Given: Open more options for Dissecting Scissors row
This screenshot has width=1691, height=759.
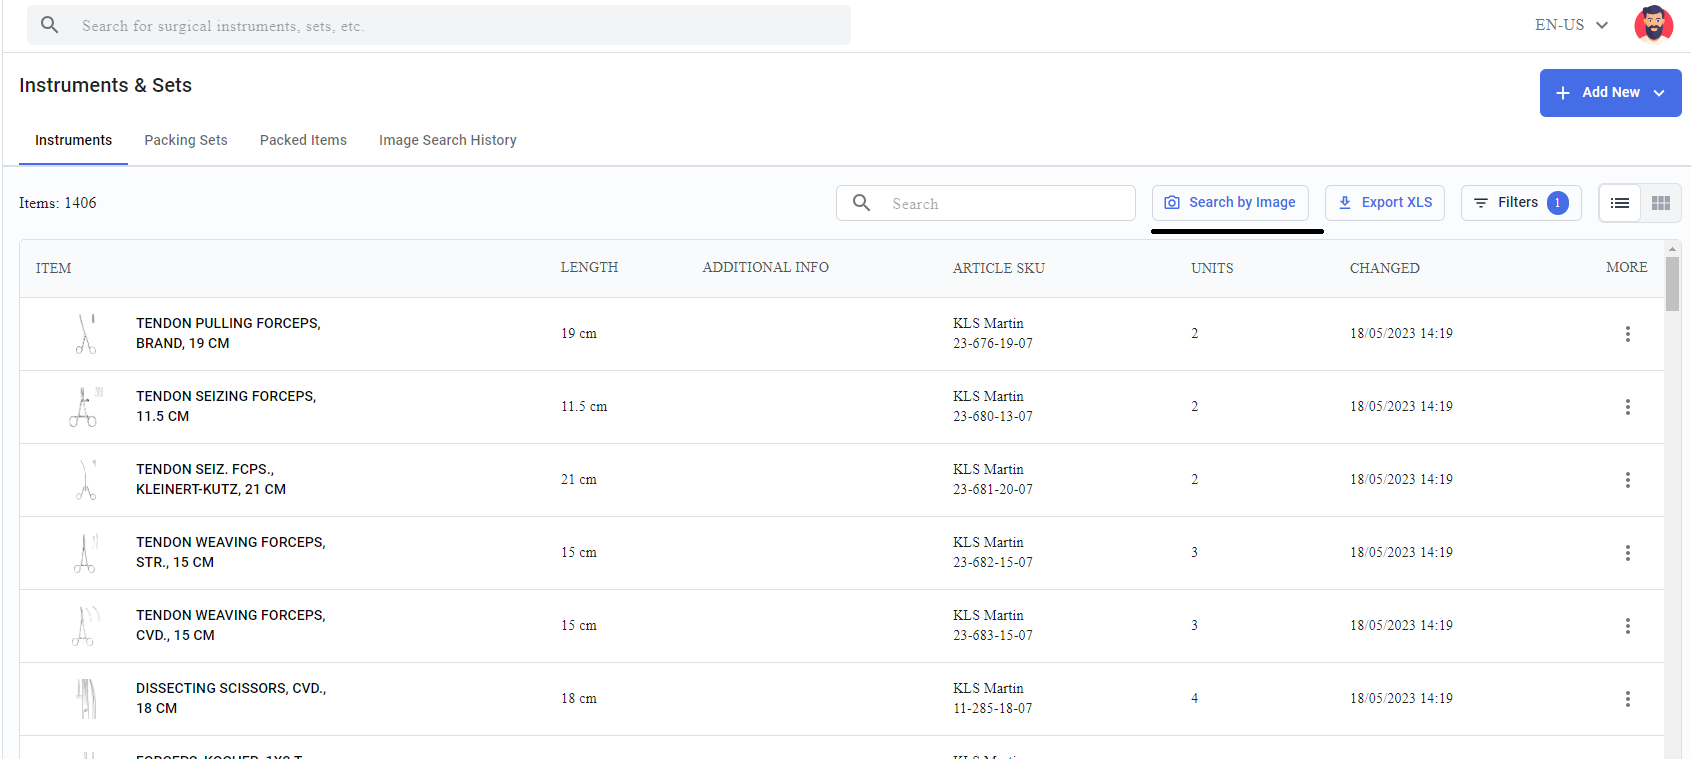Looking at the screenshot, I should tap(1628, 699).
